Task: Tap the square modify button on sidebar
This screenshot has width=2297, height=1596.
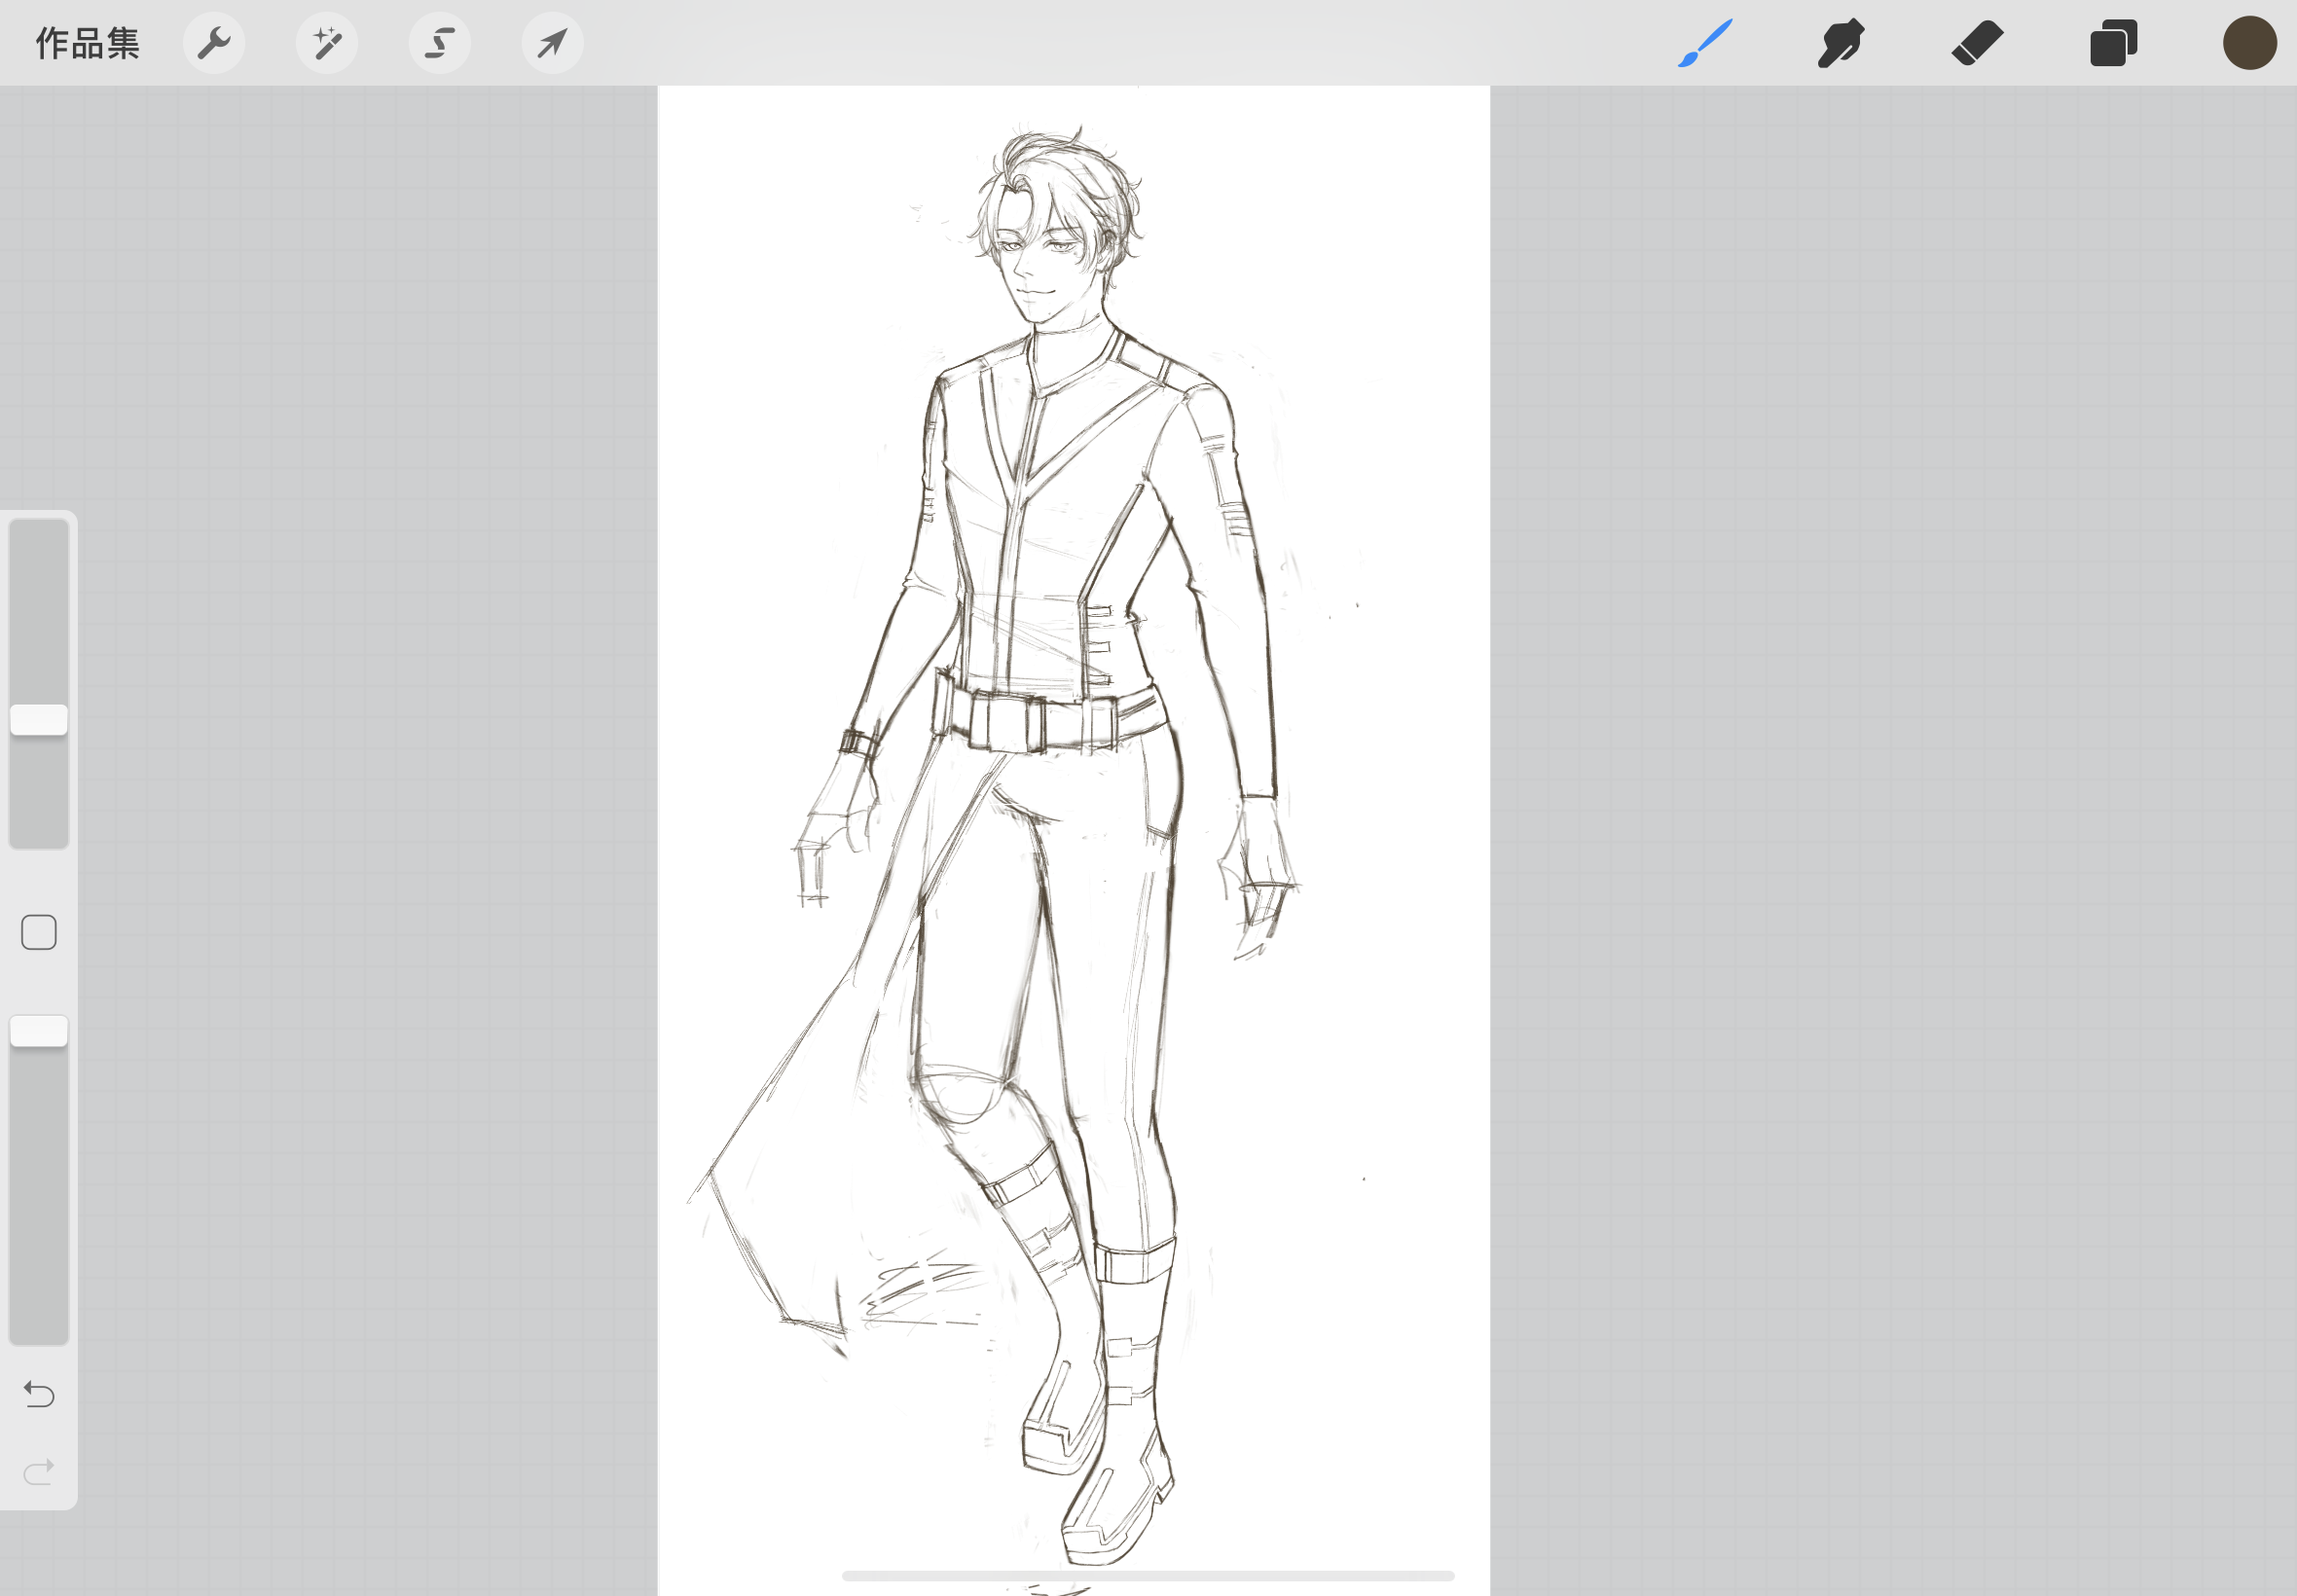Action: pyautogui.click(x=39, y=932)
